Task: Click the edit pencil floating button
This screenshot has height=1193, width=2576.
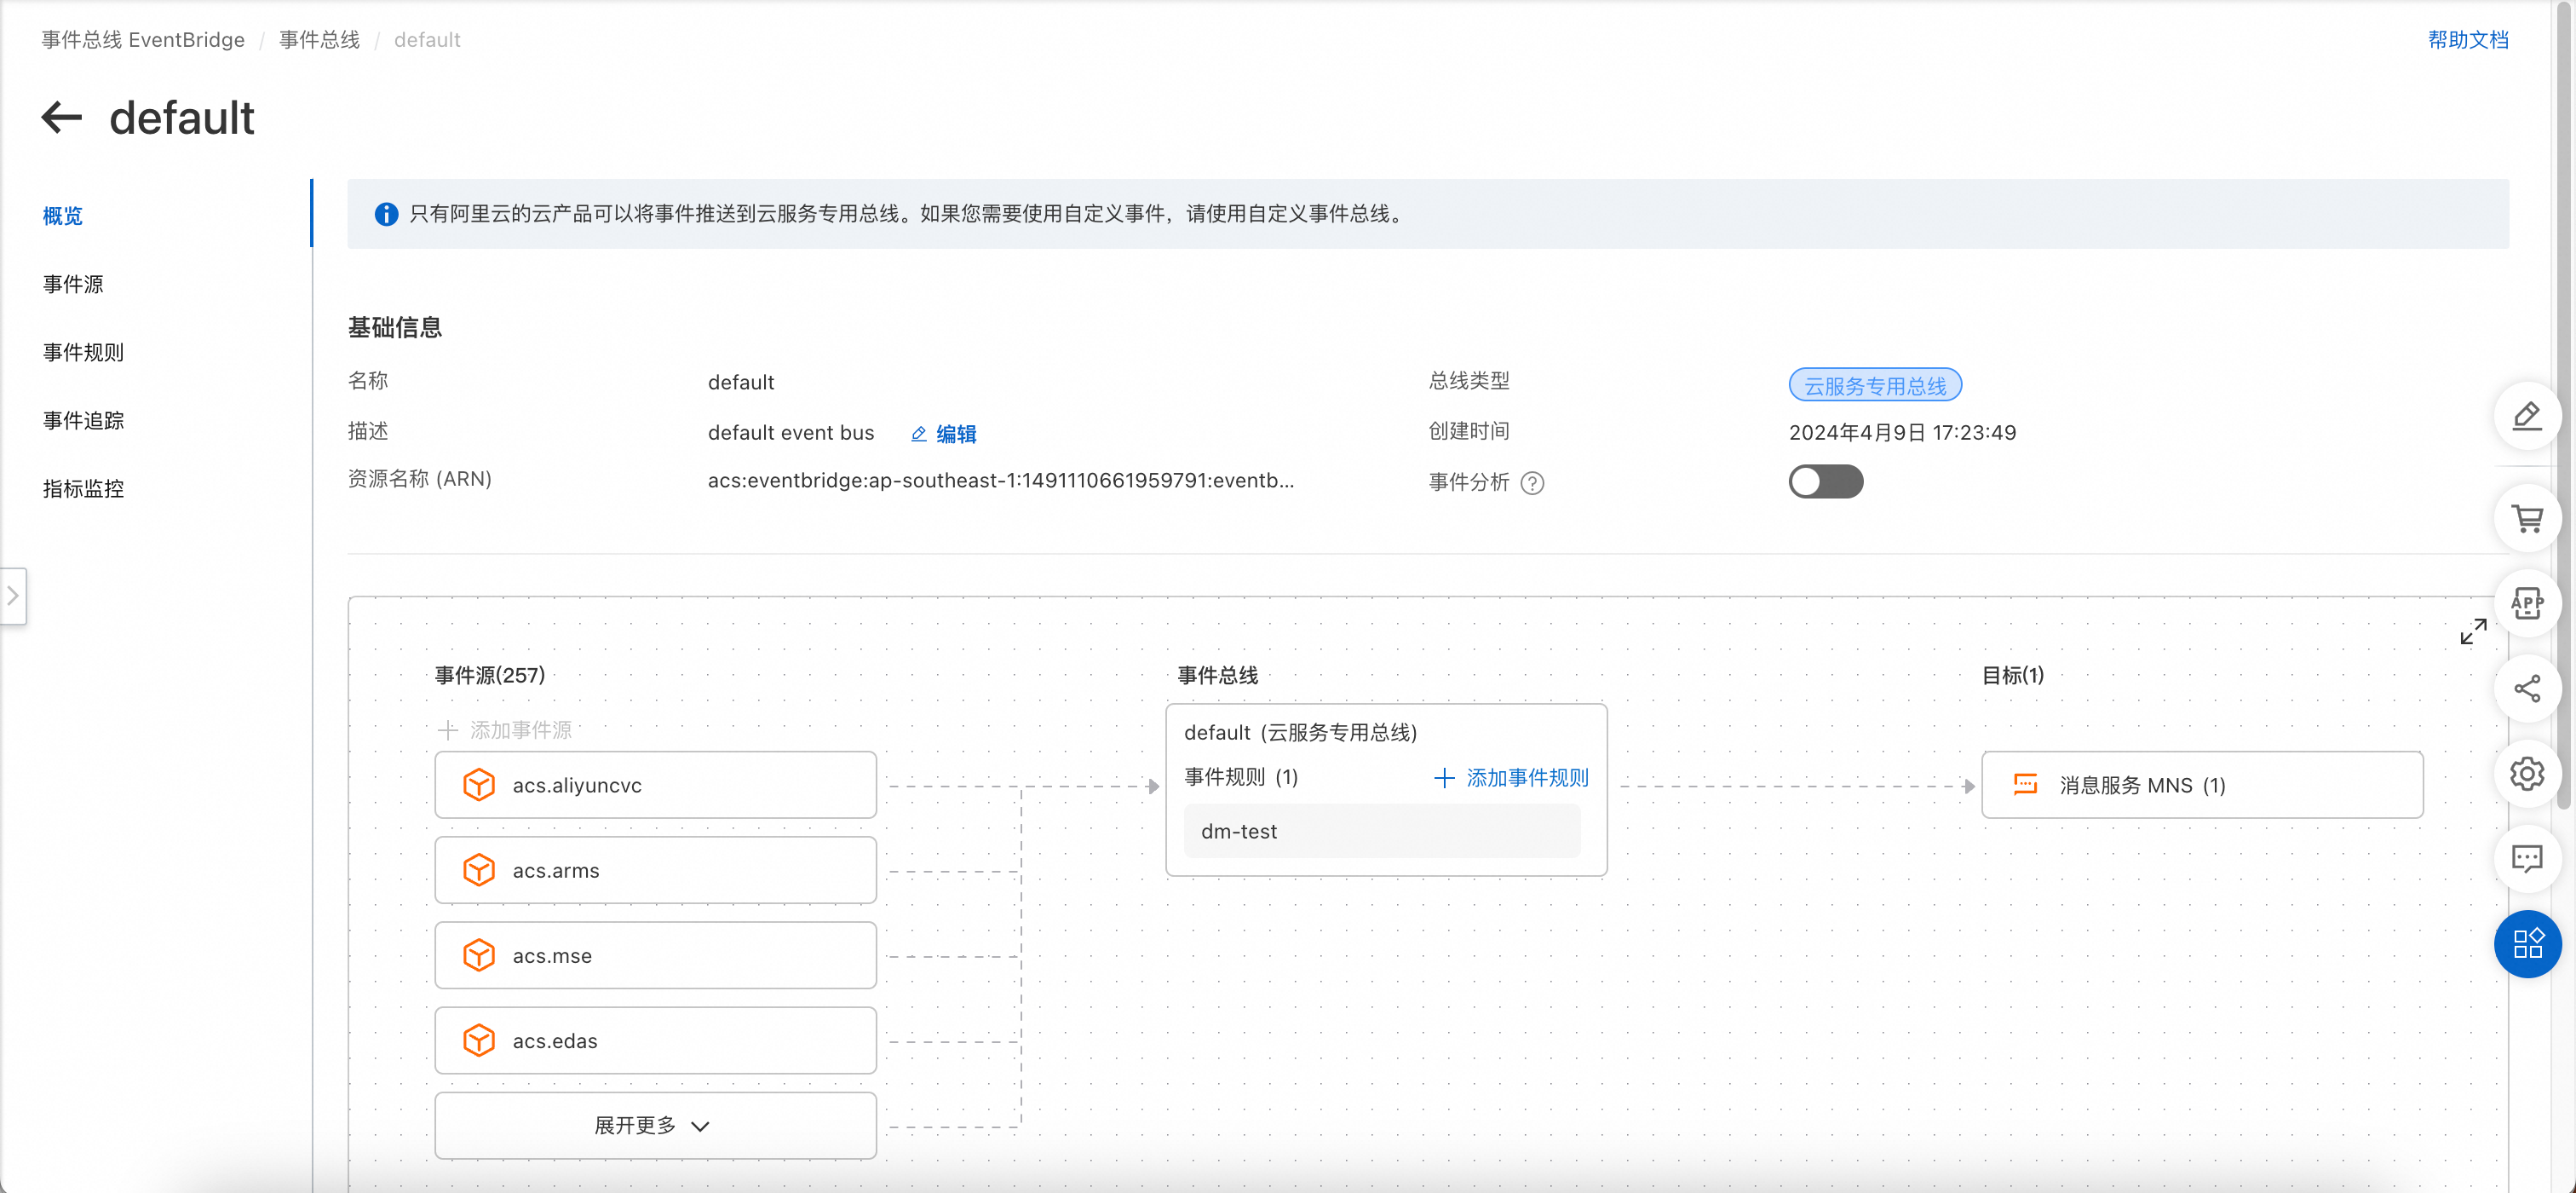Action: point(2527,415)
